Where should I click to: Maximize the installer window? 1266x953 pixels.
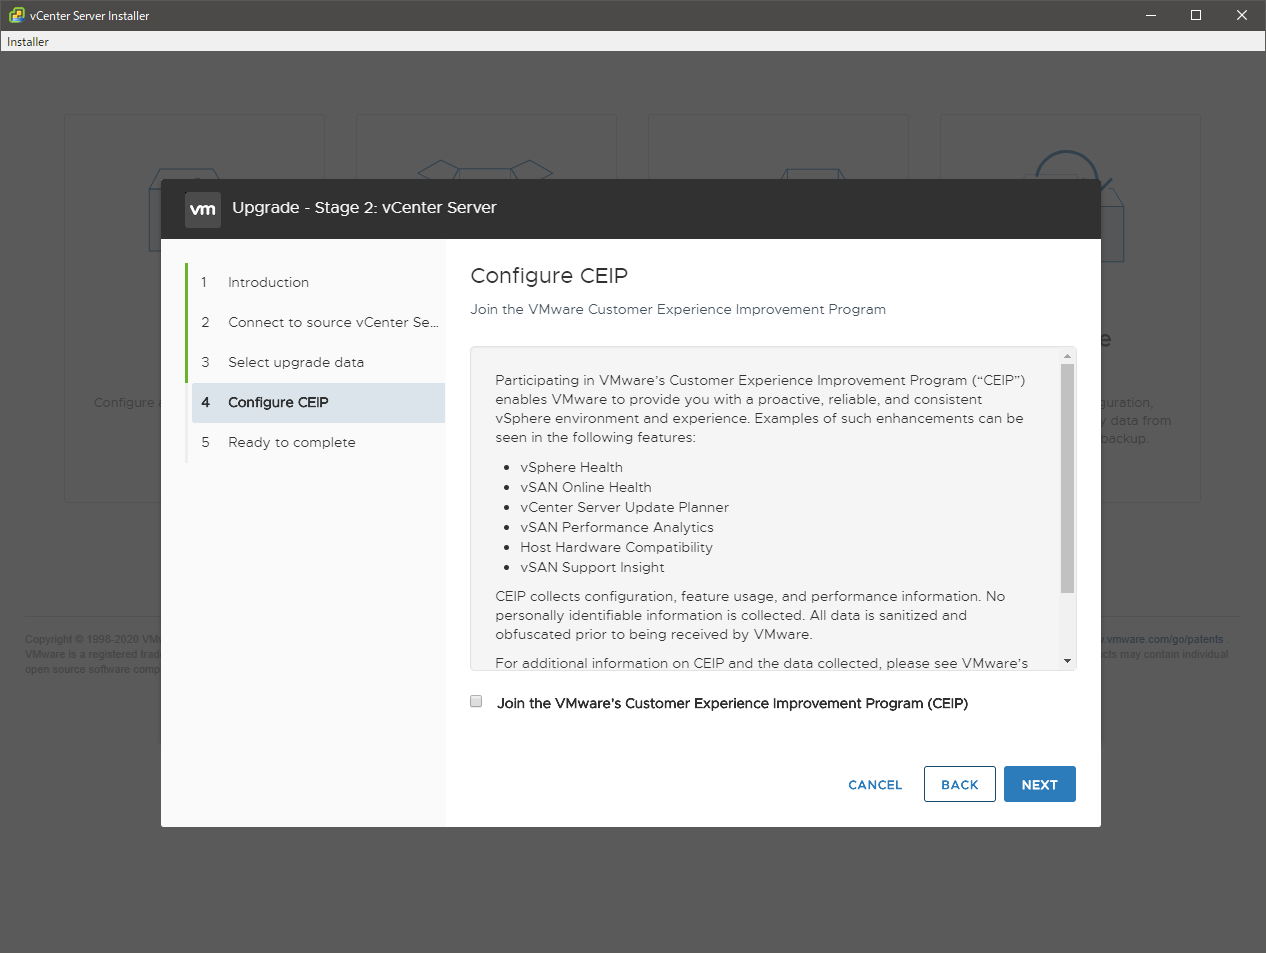coord(1196,15)
